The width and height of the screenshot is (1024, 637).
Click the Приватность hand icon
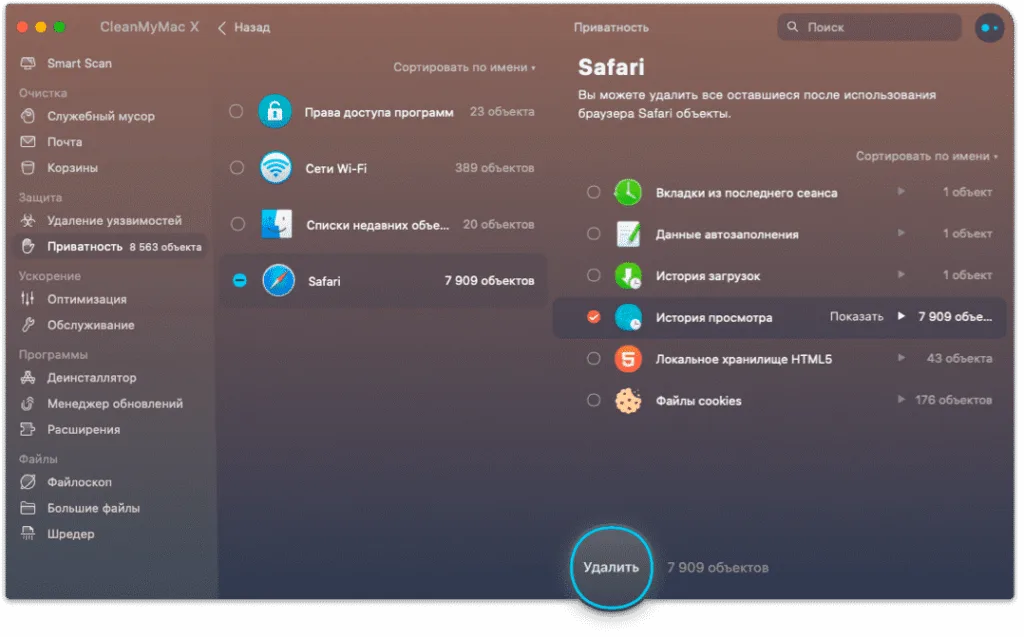click(x=28, y=246)
